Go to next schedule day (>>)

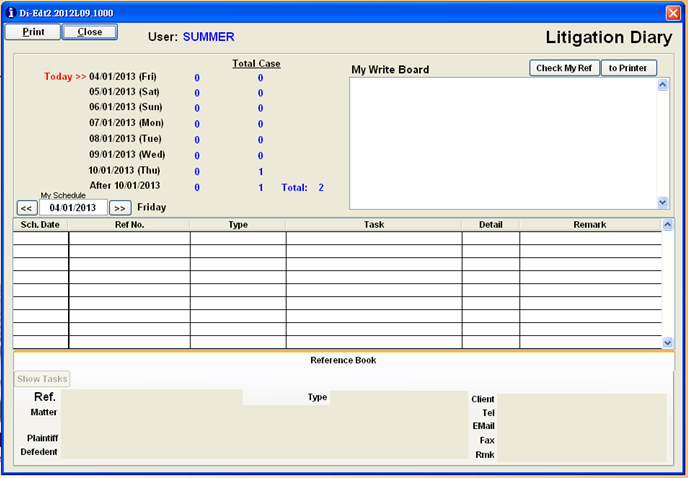tap(120, 208)
